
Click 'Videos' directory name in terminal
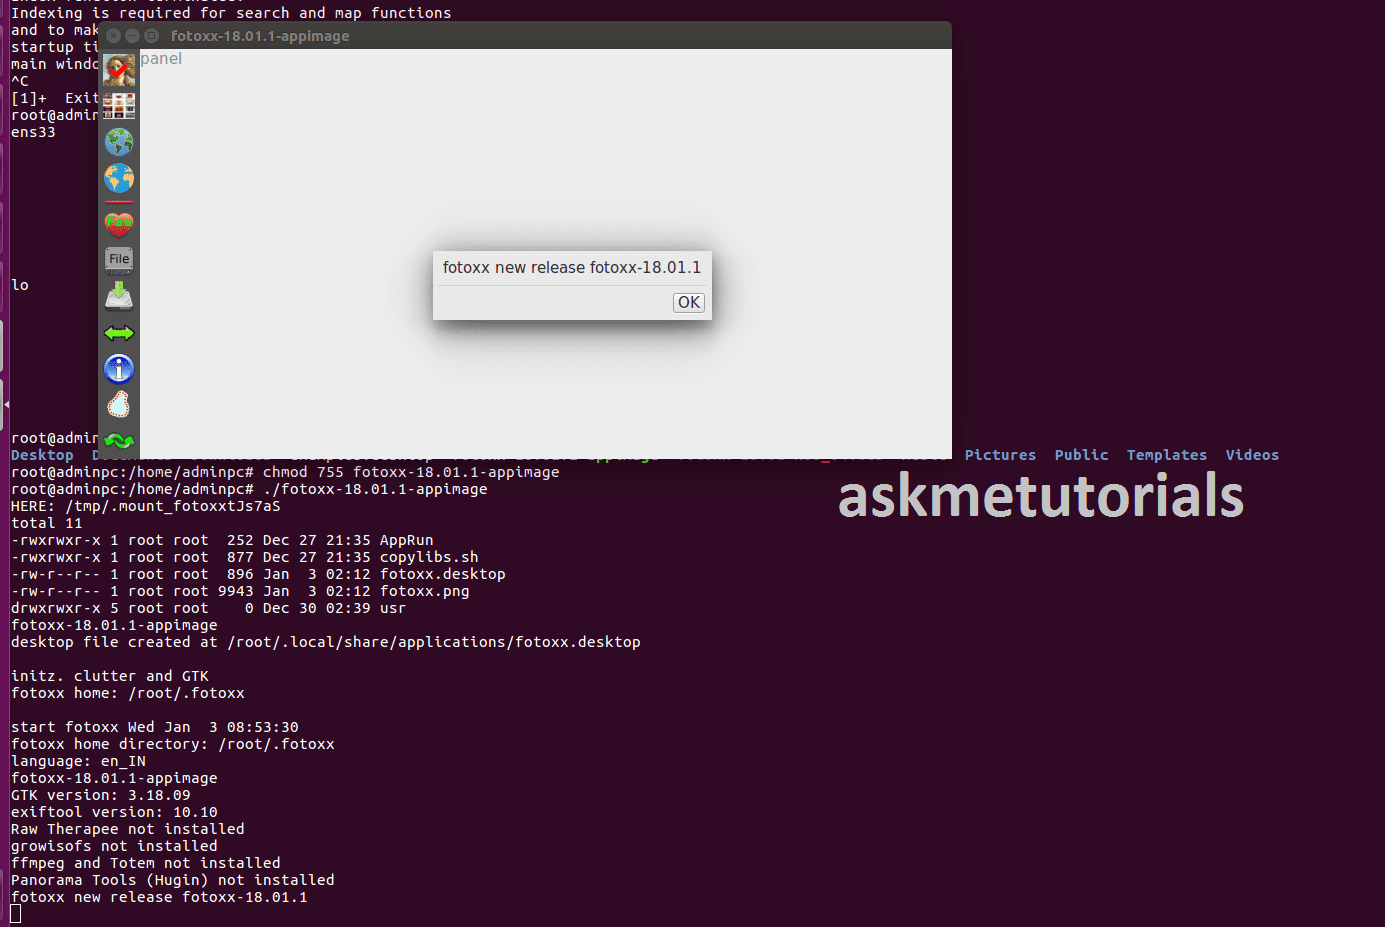(x=1252, y=455)
